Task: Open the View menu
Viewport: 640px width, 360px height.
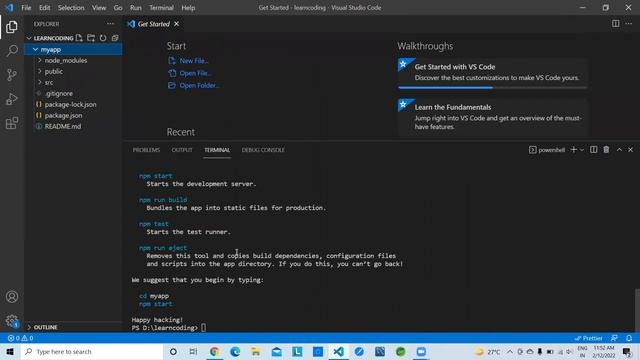Action: [x=99, y=8]
